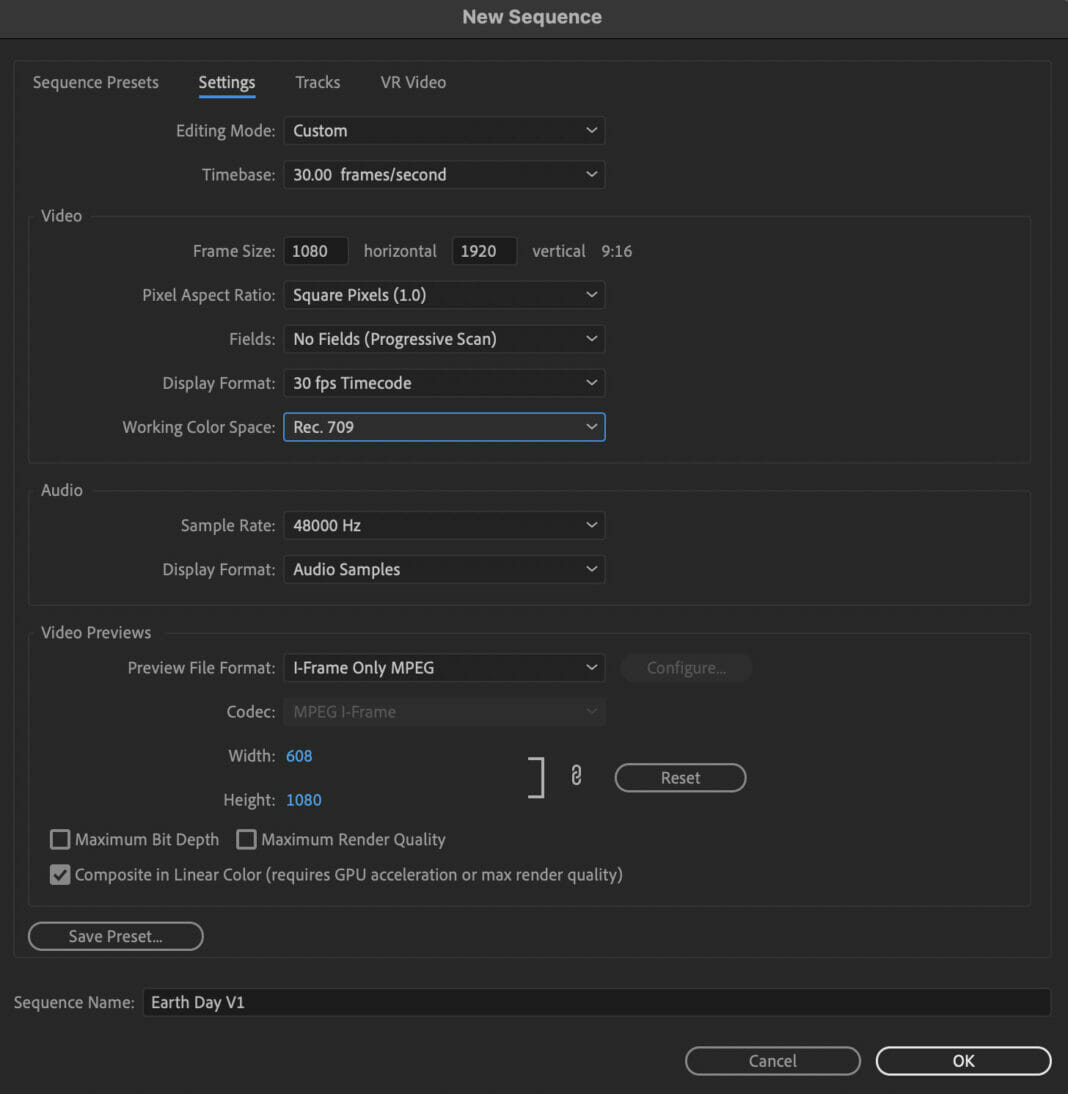Enable Maximum Render Quality
The image size is (1068, 1094).
(246, 839)
